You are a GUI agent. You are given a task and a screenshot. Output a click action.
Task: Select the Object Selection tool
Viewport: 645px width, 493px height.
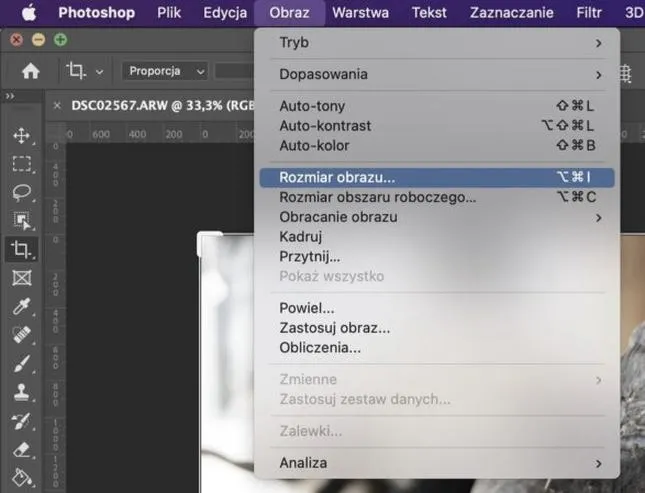point(21,220)
